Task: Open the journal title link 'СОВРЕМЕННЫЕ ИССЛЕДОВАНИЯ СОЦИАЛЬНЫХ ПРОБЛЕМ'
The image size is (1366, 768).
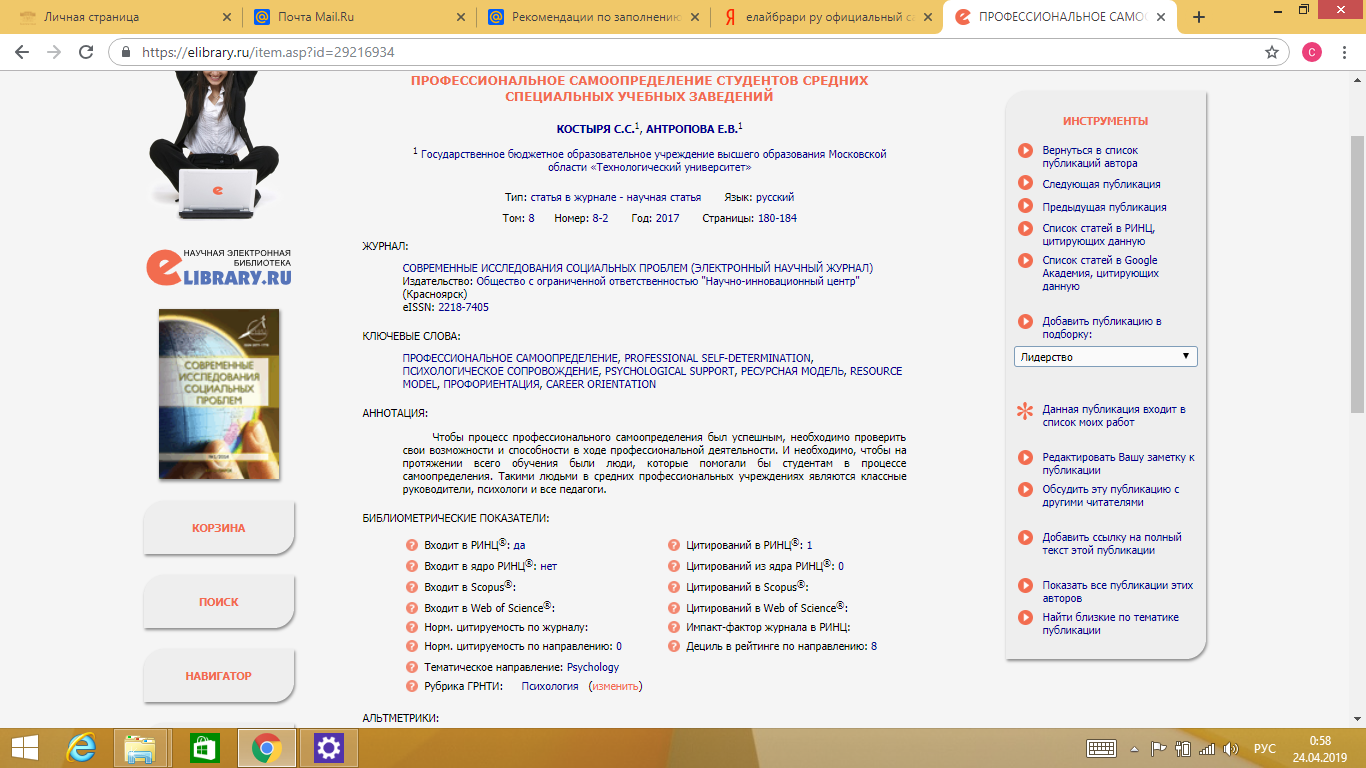Action: (637, 269)
